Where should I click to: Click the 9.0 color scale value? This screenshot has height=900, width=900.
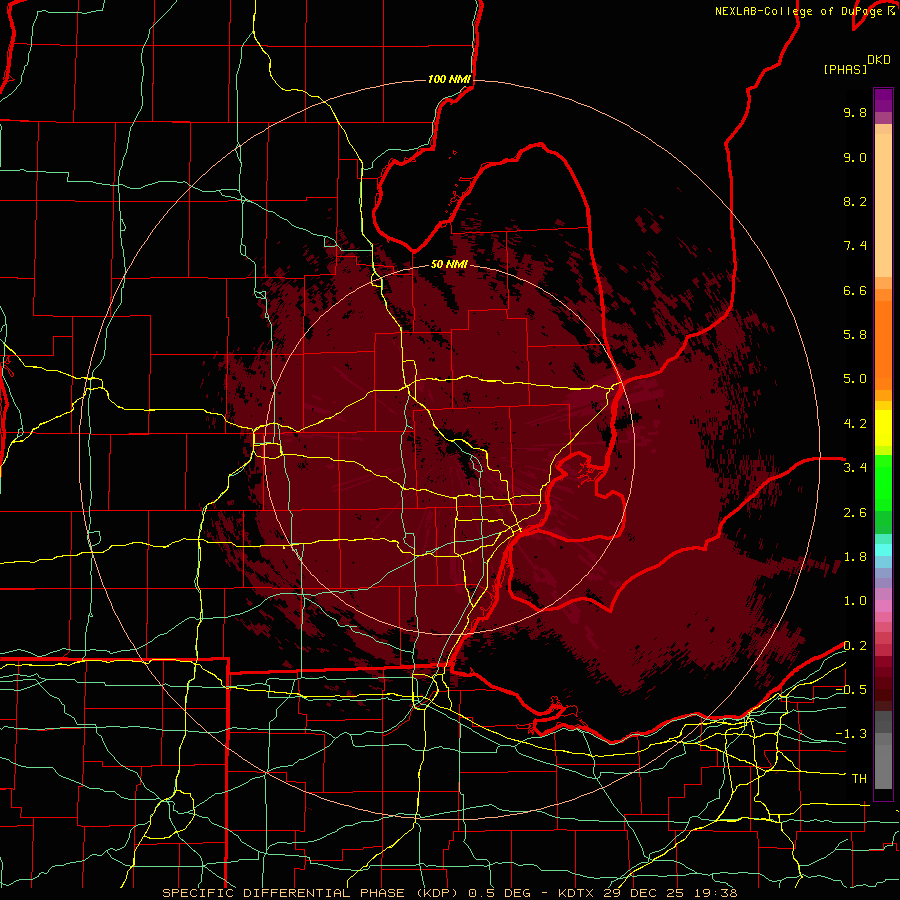coord(855,157)
